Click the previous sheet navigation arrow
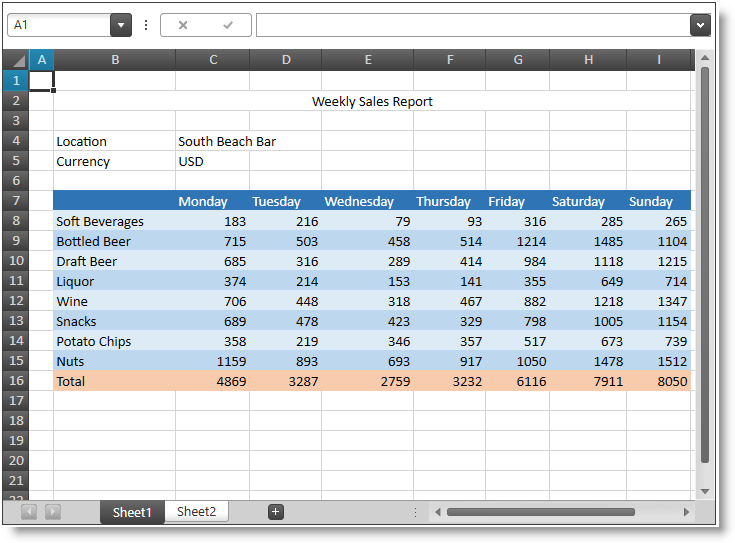Viewport: 735px width, 543px height. pyautogui.click(x=29, y=512)
